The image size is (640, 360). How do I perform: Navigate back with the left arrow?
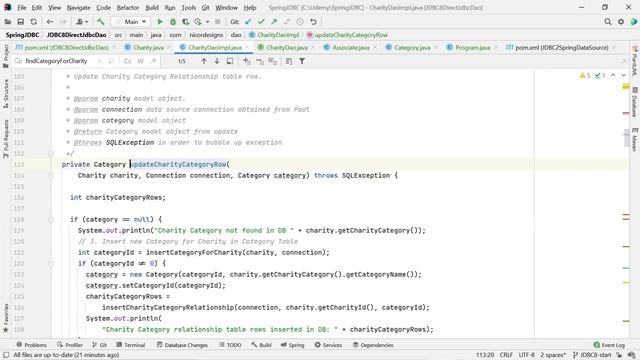(x=50, y=22)
